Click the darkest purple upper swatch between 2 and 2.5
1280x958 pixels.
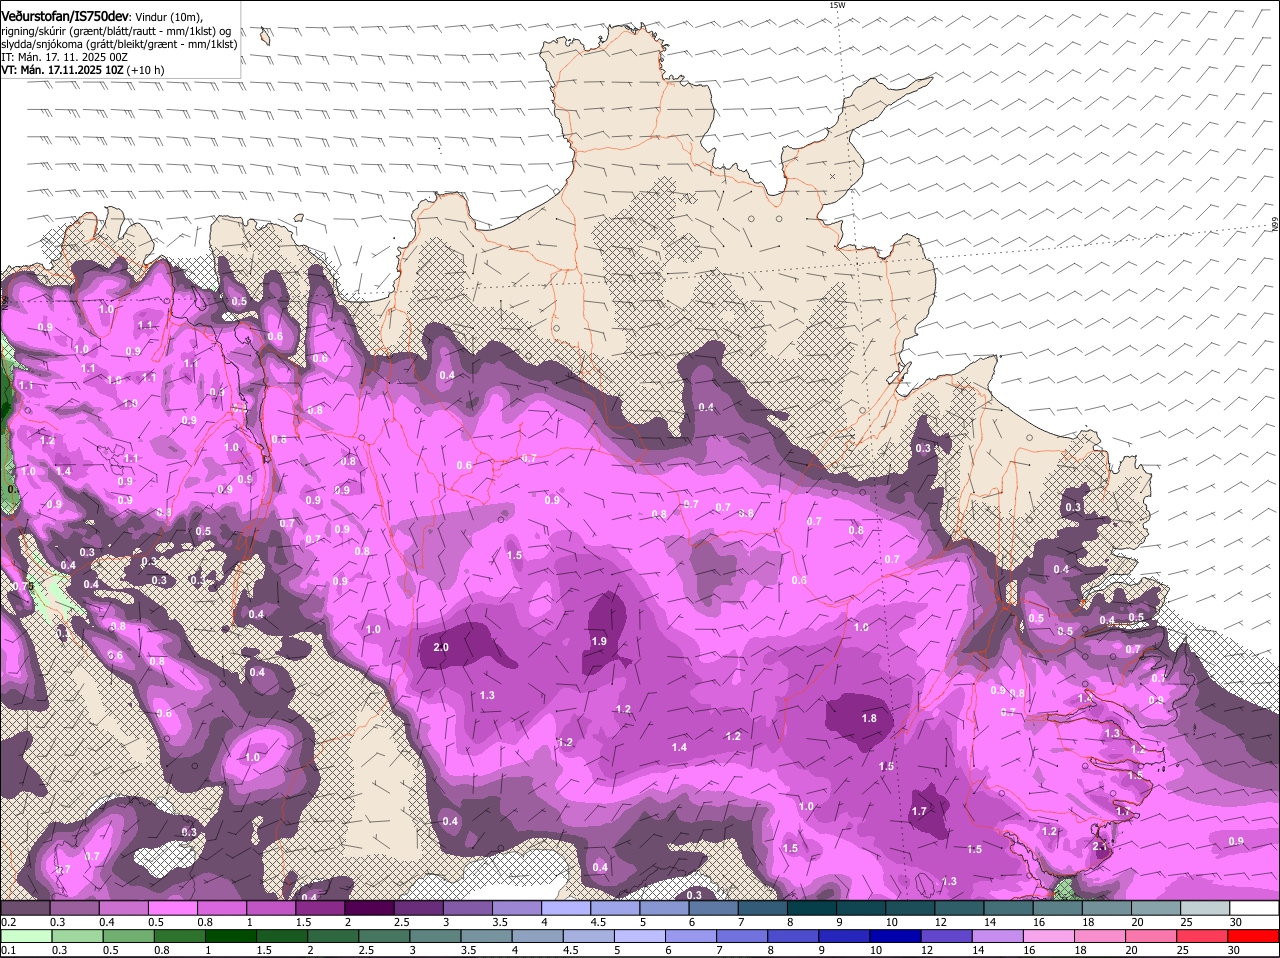pyautogui.click(x=369, y=908)
